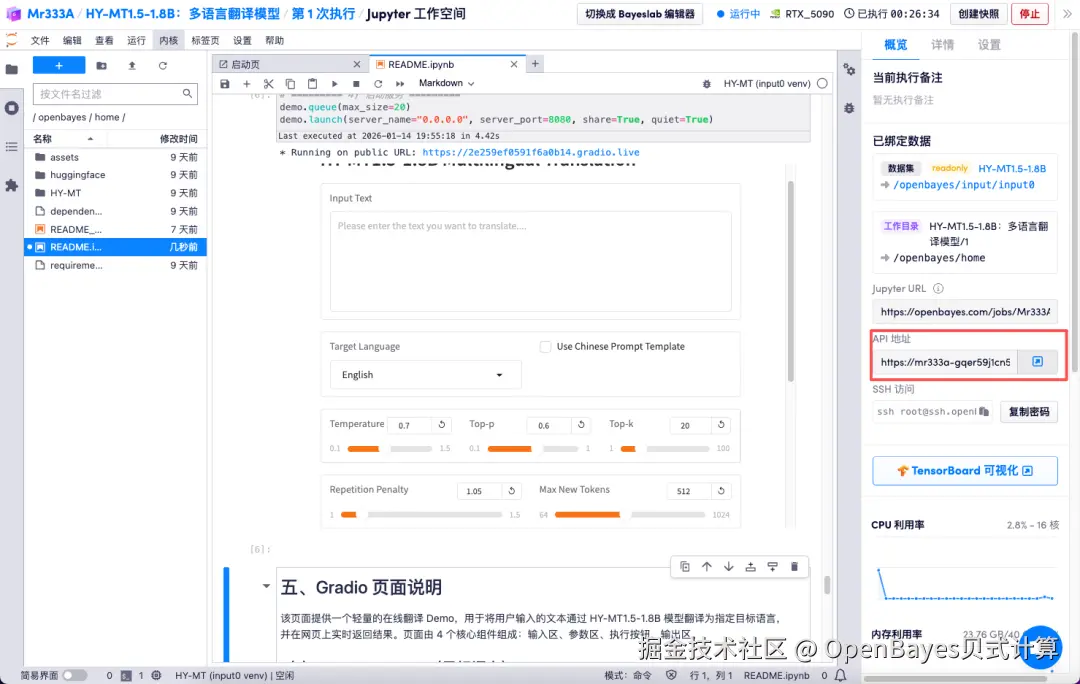
Task: Collapse the Gradio section heading
Action: coord(266,586)
